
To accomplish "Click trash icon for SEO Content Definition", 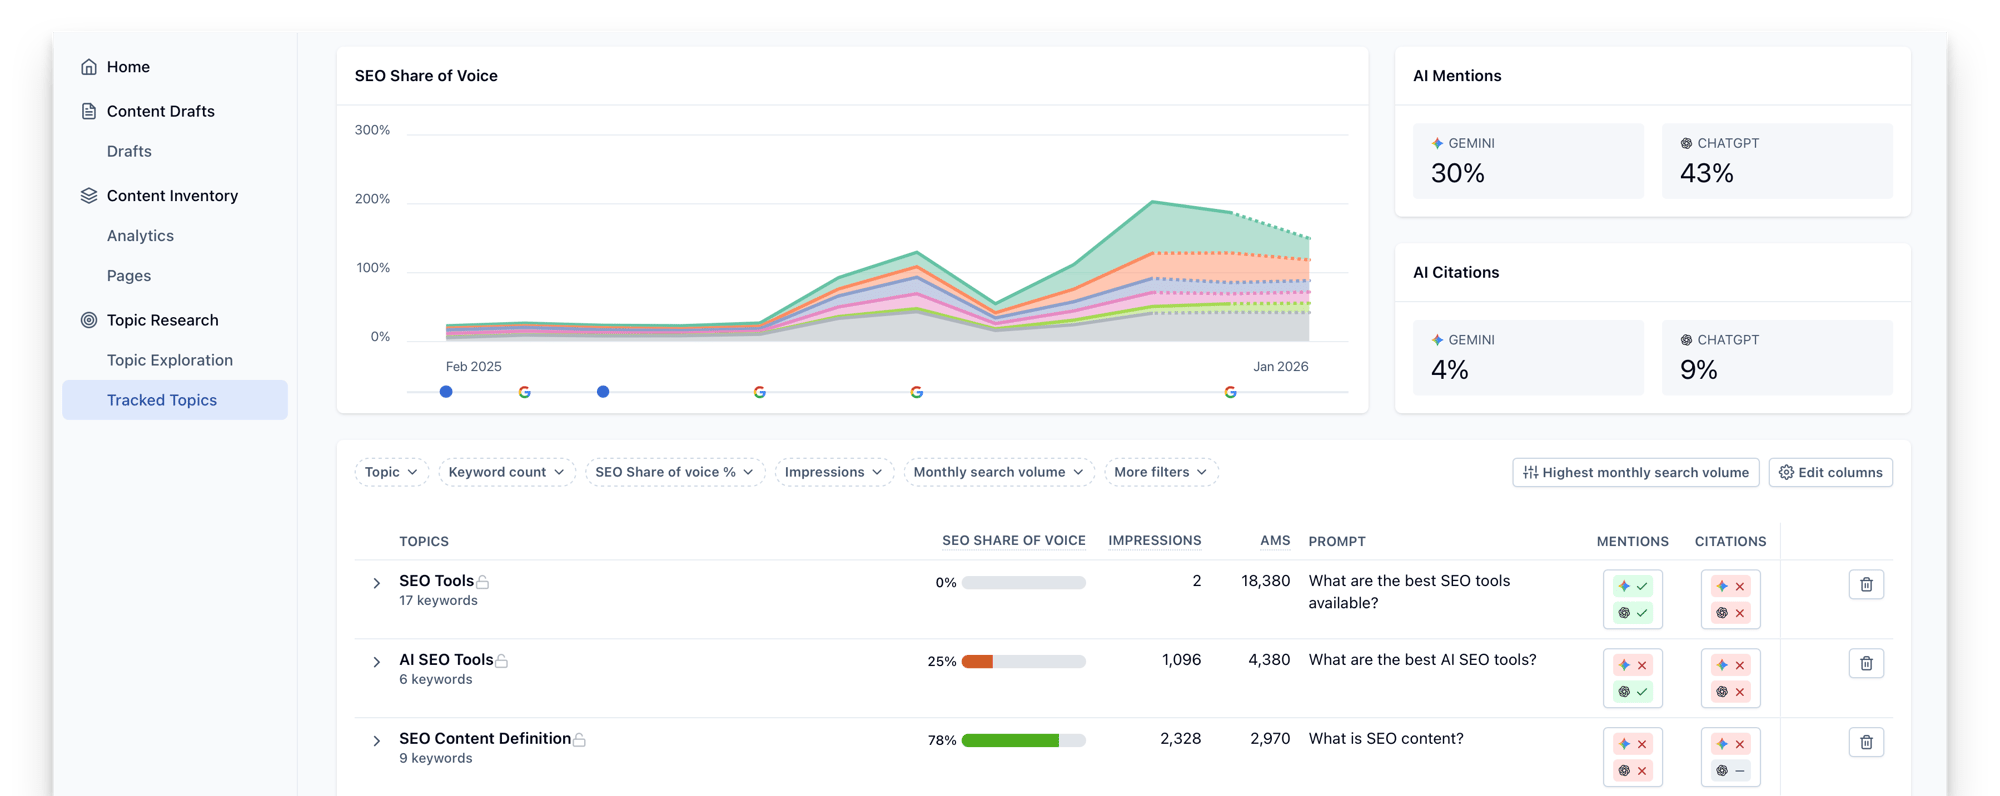I will tap(1866, 742).
